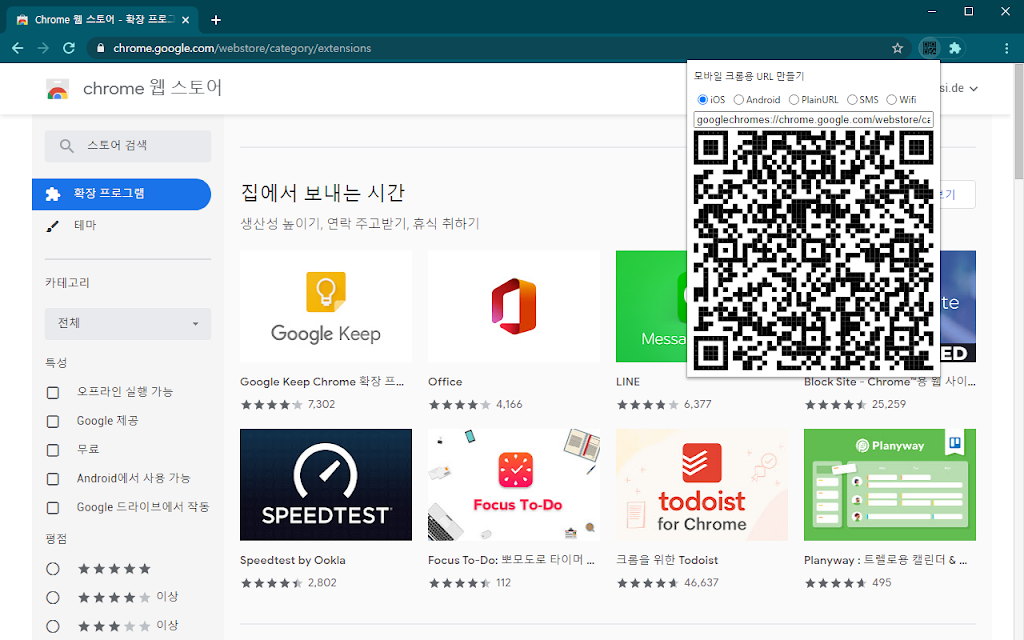This screenshot has width=1024, height=640.
Task: Select the three stars 이상 rating filter
Action: pyautogui.click(x=53, y=626)
